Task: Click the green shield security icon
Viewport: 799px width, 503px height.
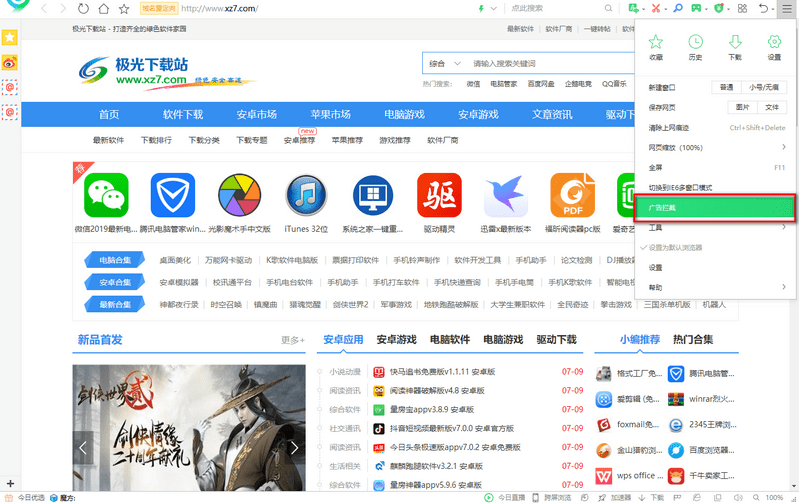Action: (719, 8)
